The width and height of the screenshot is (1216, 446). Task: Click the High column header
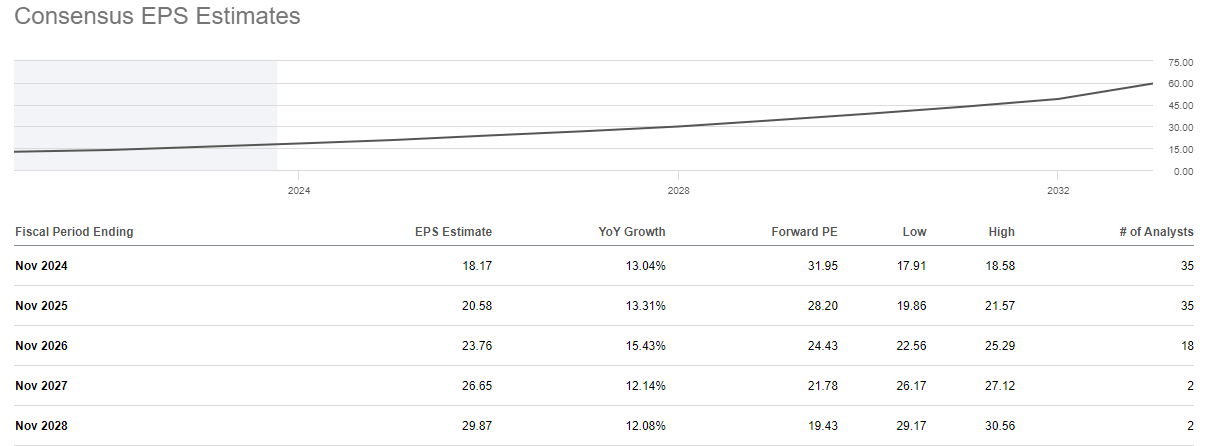pyautogui.click(x=1001, y=232)
